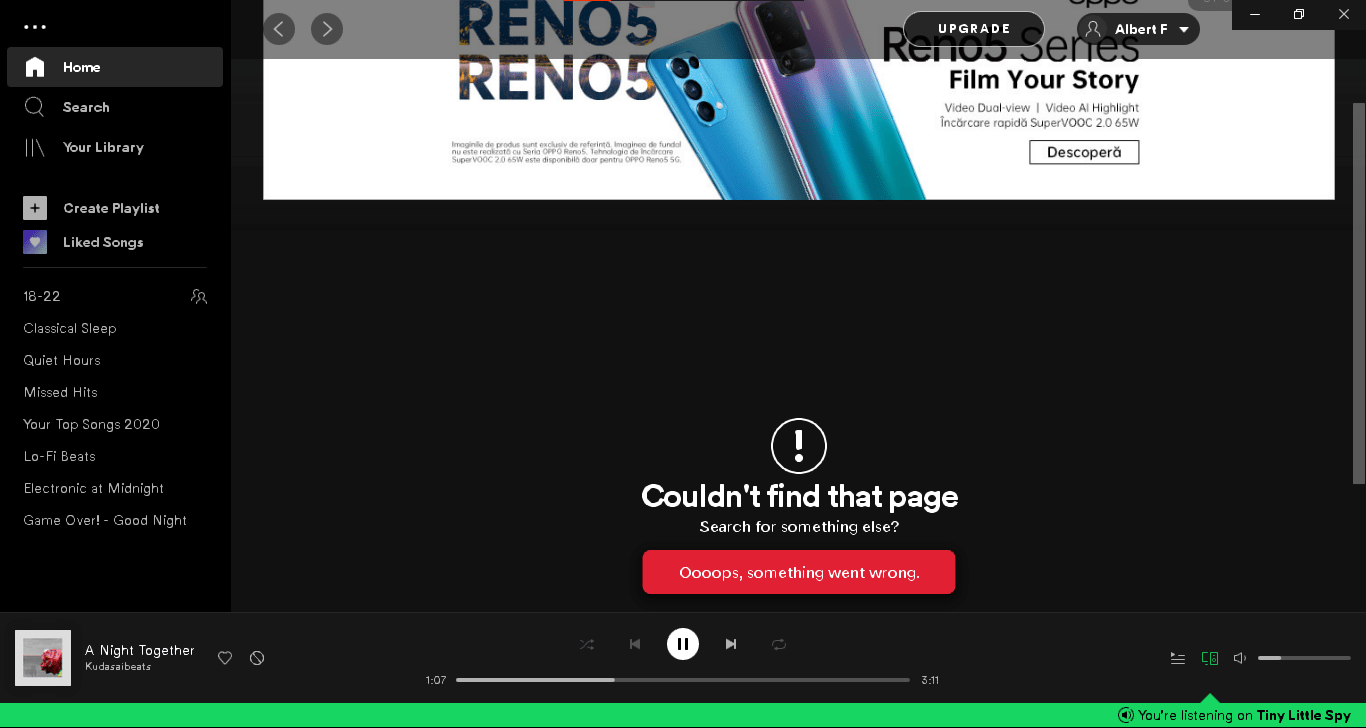Screen dimensions: 1366x728
Task: Open the play queue
Action: tap(1178, 658)
